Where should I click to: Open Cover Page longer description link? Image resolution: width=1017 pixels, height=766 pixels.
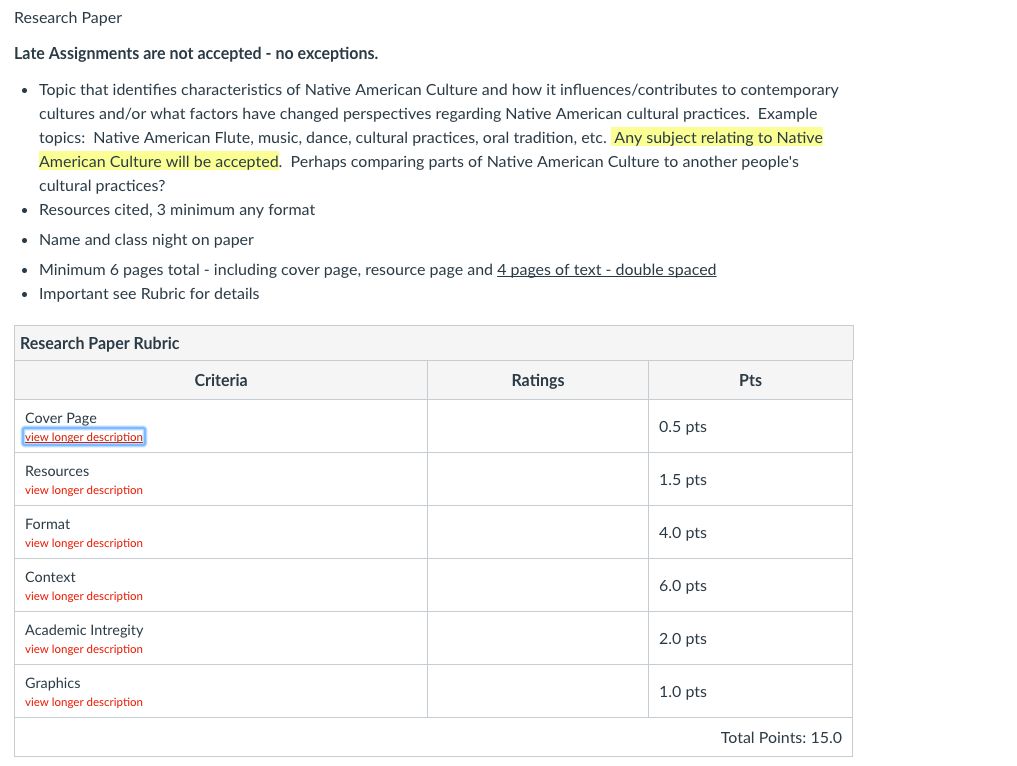click(x=84, y=437)
